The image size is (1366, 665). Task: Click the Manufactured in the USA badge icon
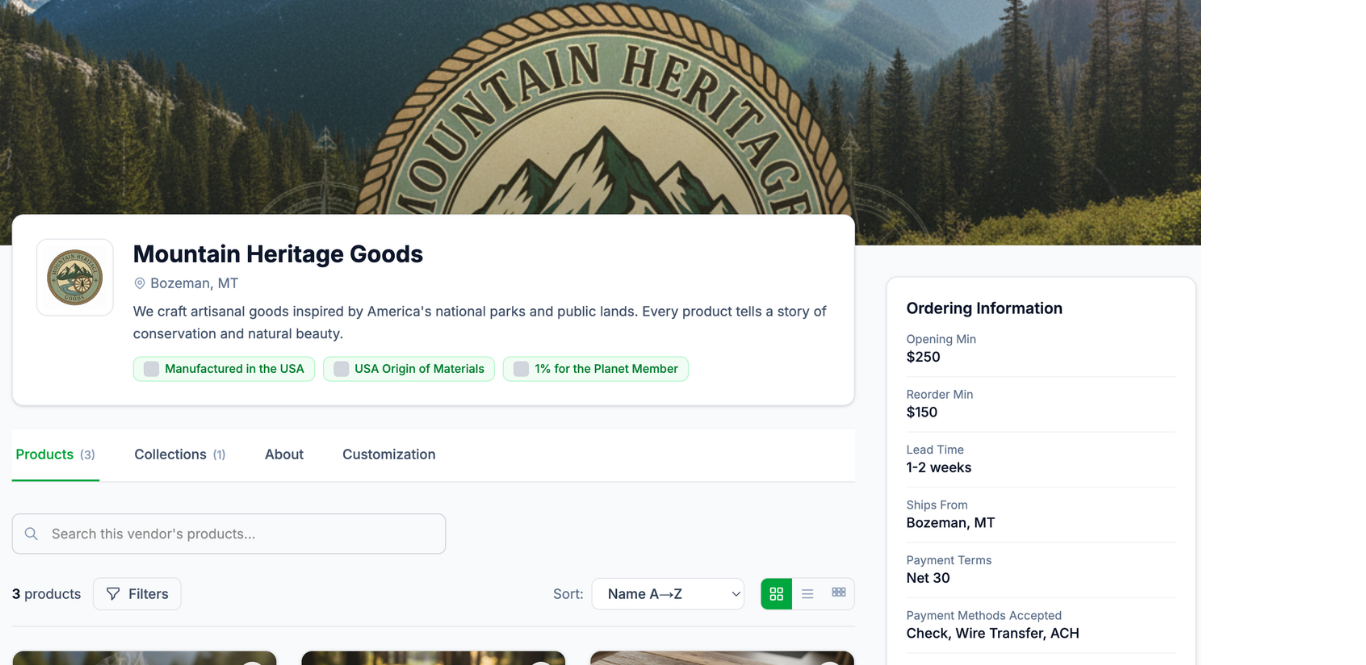pyautogui.click(x=151, y=369)
